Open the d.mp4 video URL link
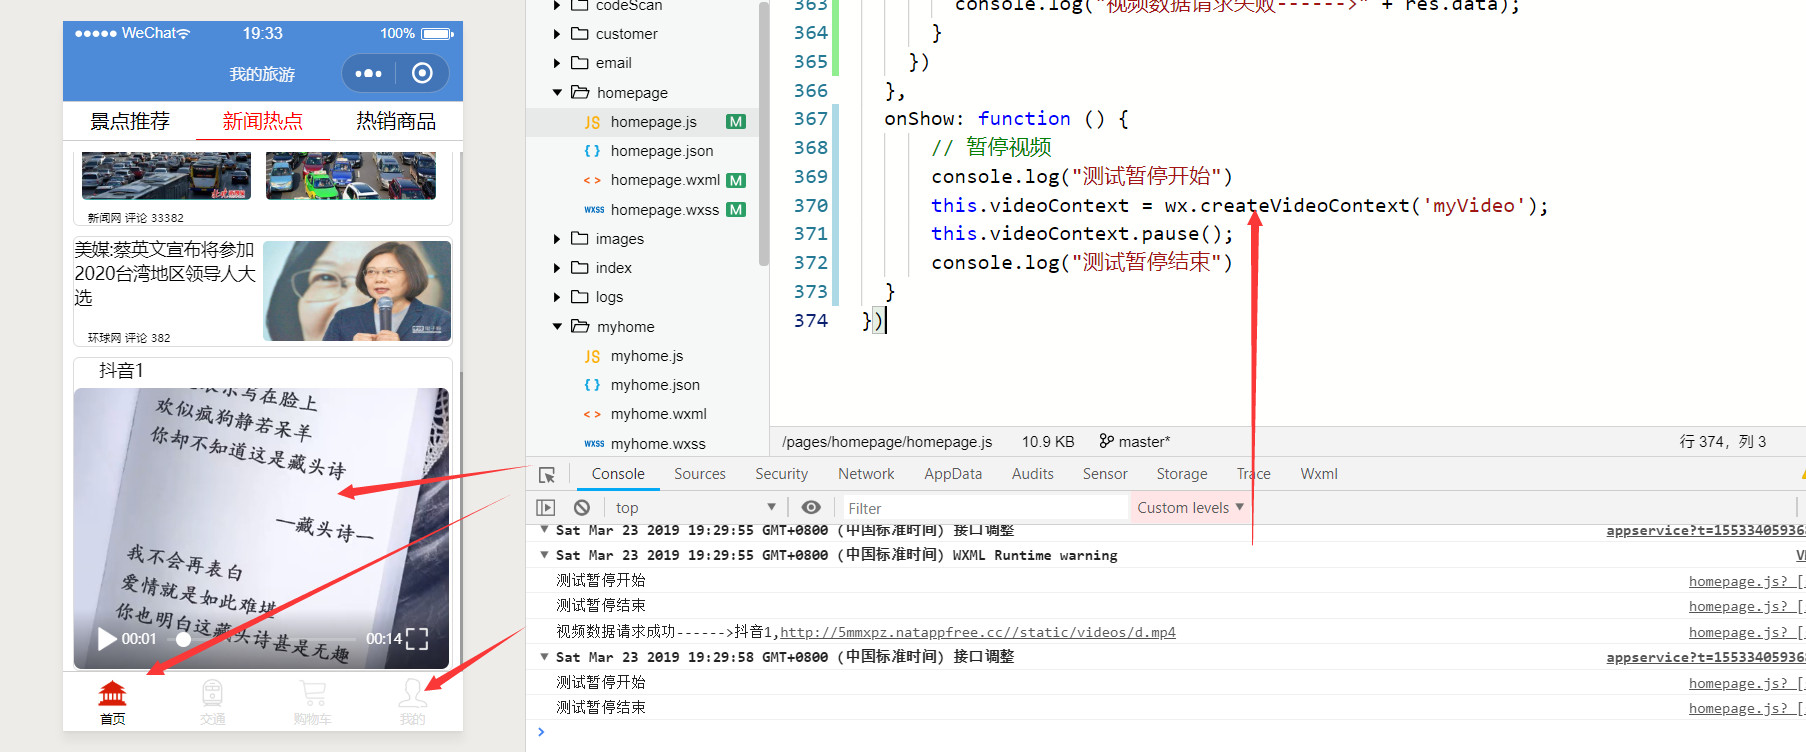Image resolution: width=1806 pixels, height=752 pixels. [978, 632]
